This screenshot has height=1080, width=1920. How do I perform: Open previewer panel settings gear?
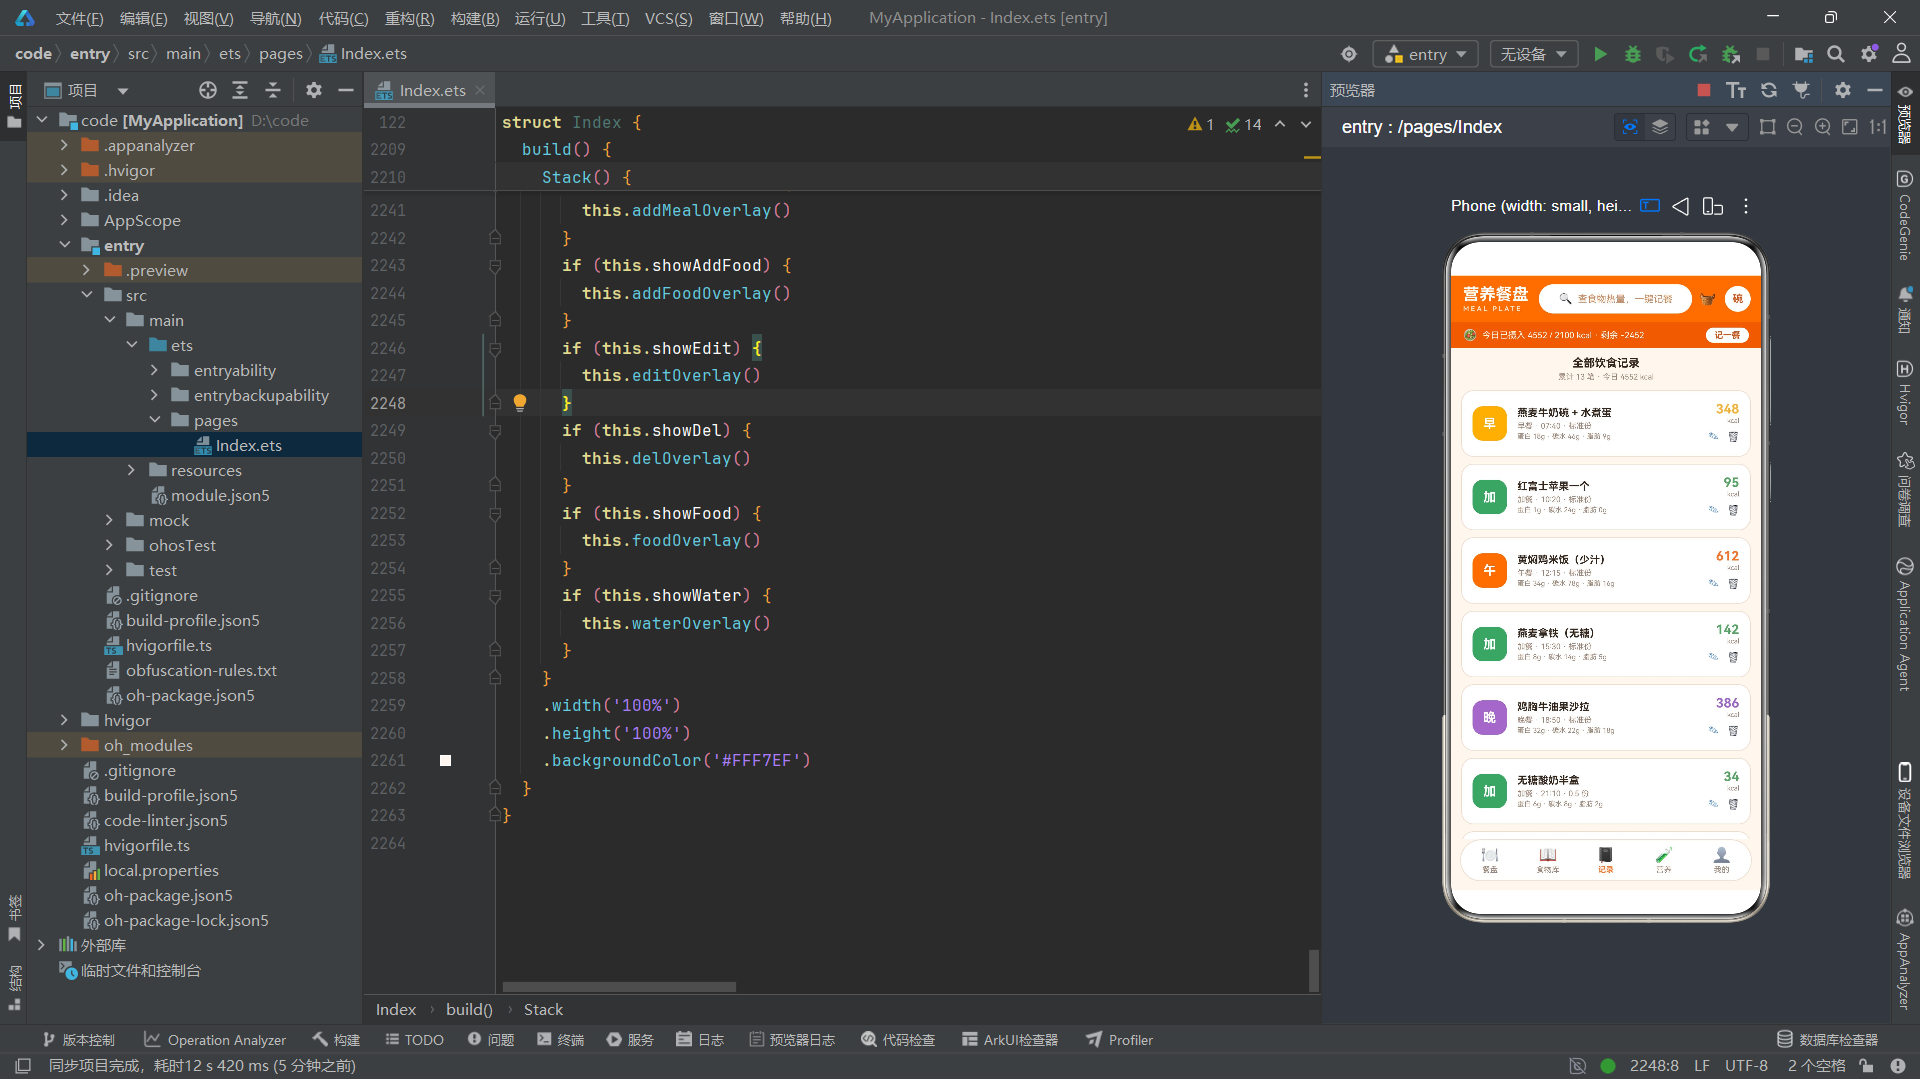pyautogui.click(x=1843, y=90)
